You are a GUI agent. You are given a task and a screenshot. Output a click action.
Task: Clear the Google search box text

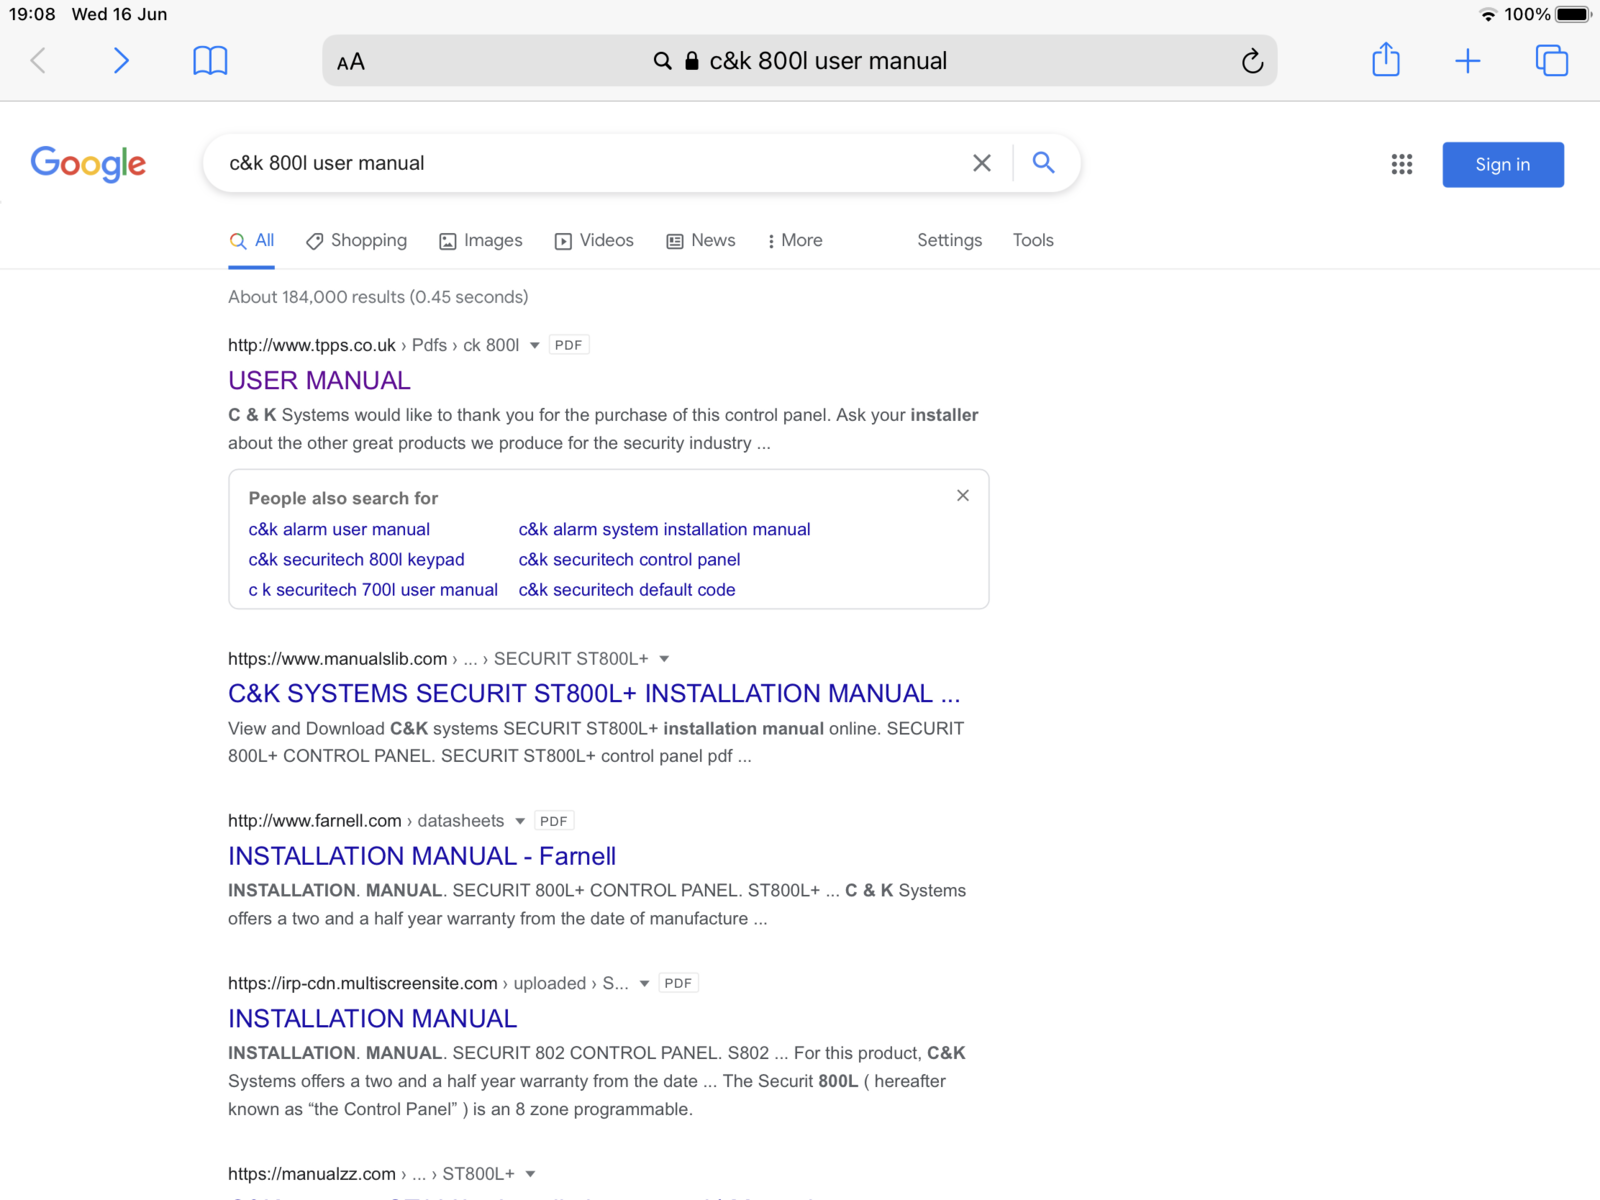pos(981,163)
